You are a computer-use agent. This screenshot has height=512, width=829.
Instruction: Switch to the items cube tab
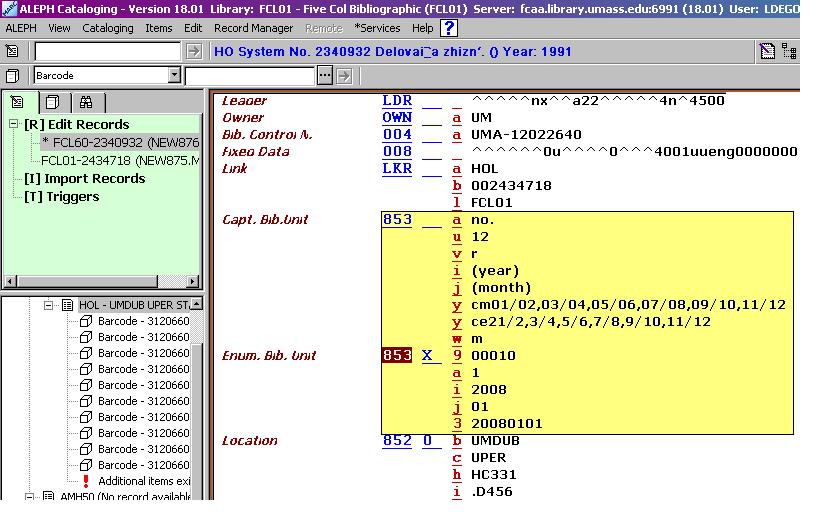click(52, 102)
